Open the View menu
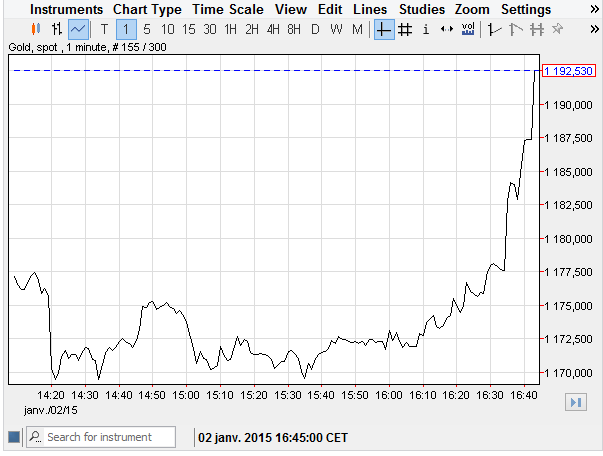Viewport: 603px width, 456px height. 291,9
